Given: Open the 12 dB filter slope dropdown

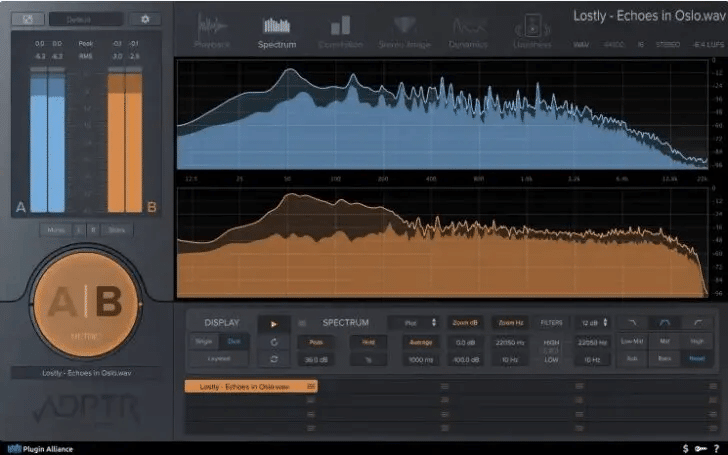Looking at the screenshot, I should pos(593,323).
